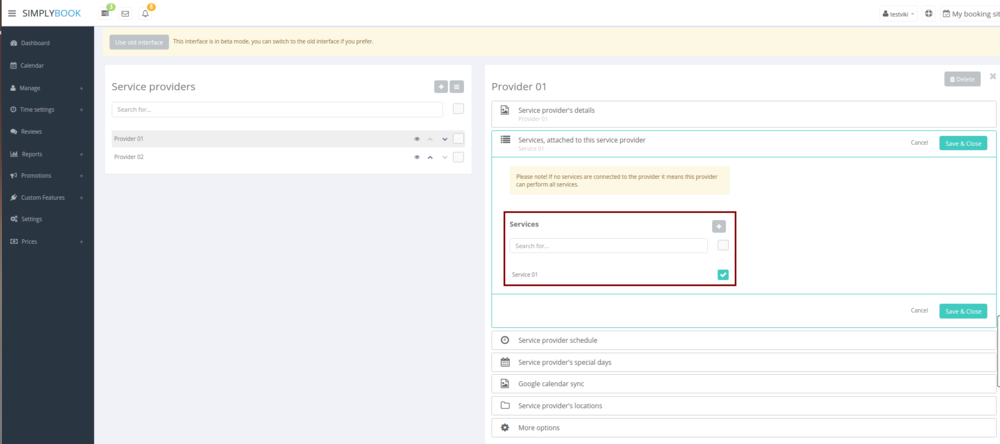The image size is (1000, 444).
Task: Click the hamburger menu next to SimplyBook logo
Action: coord(12,13)
